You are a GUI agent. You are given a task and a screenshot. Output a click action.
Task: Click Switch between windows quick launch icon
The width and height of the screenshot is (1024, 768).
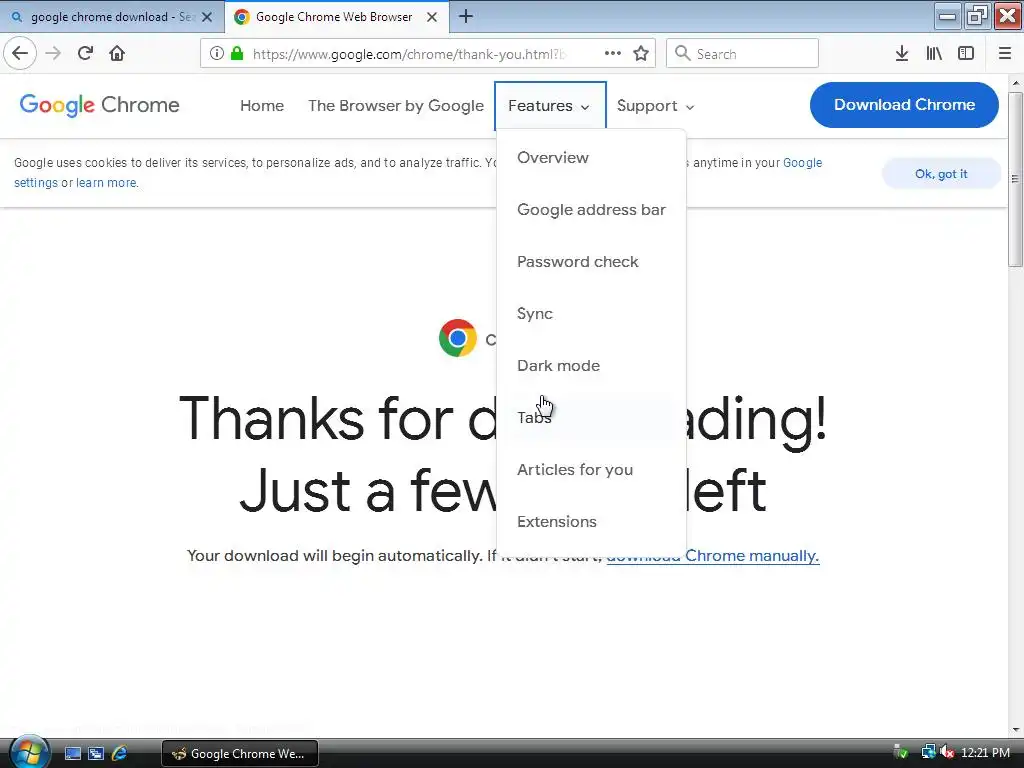tap(96, 753)
